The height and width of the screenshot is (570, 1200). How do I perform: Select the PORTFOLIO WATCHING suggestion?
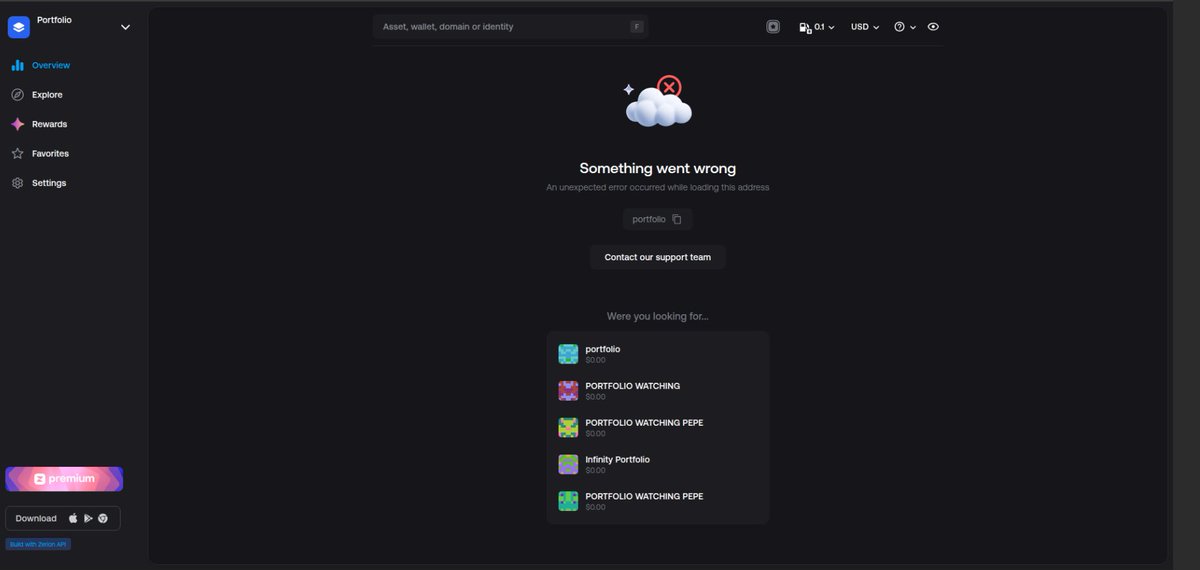point(658,390)
